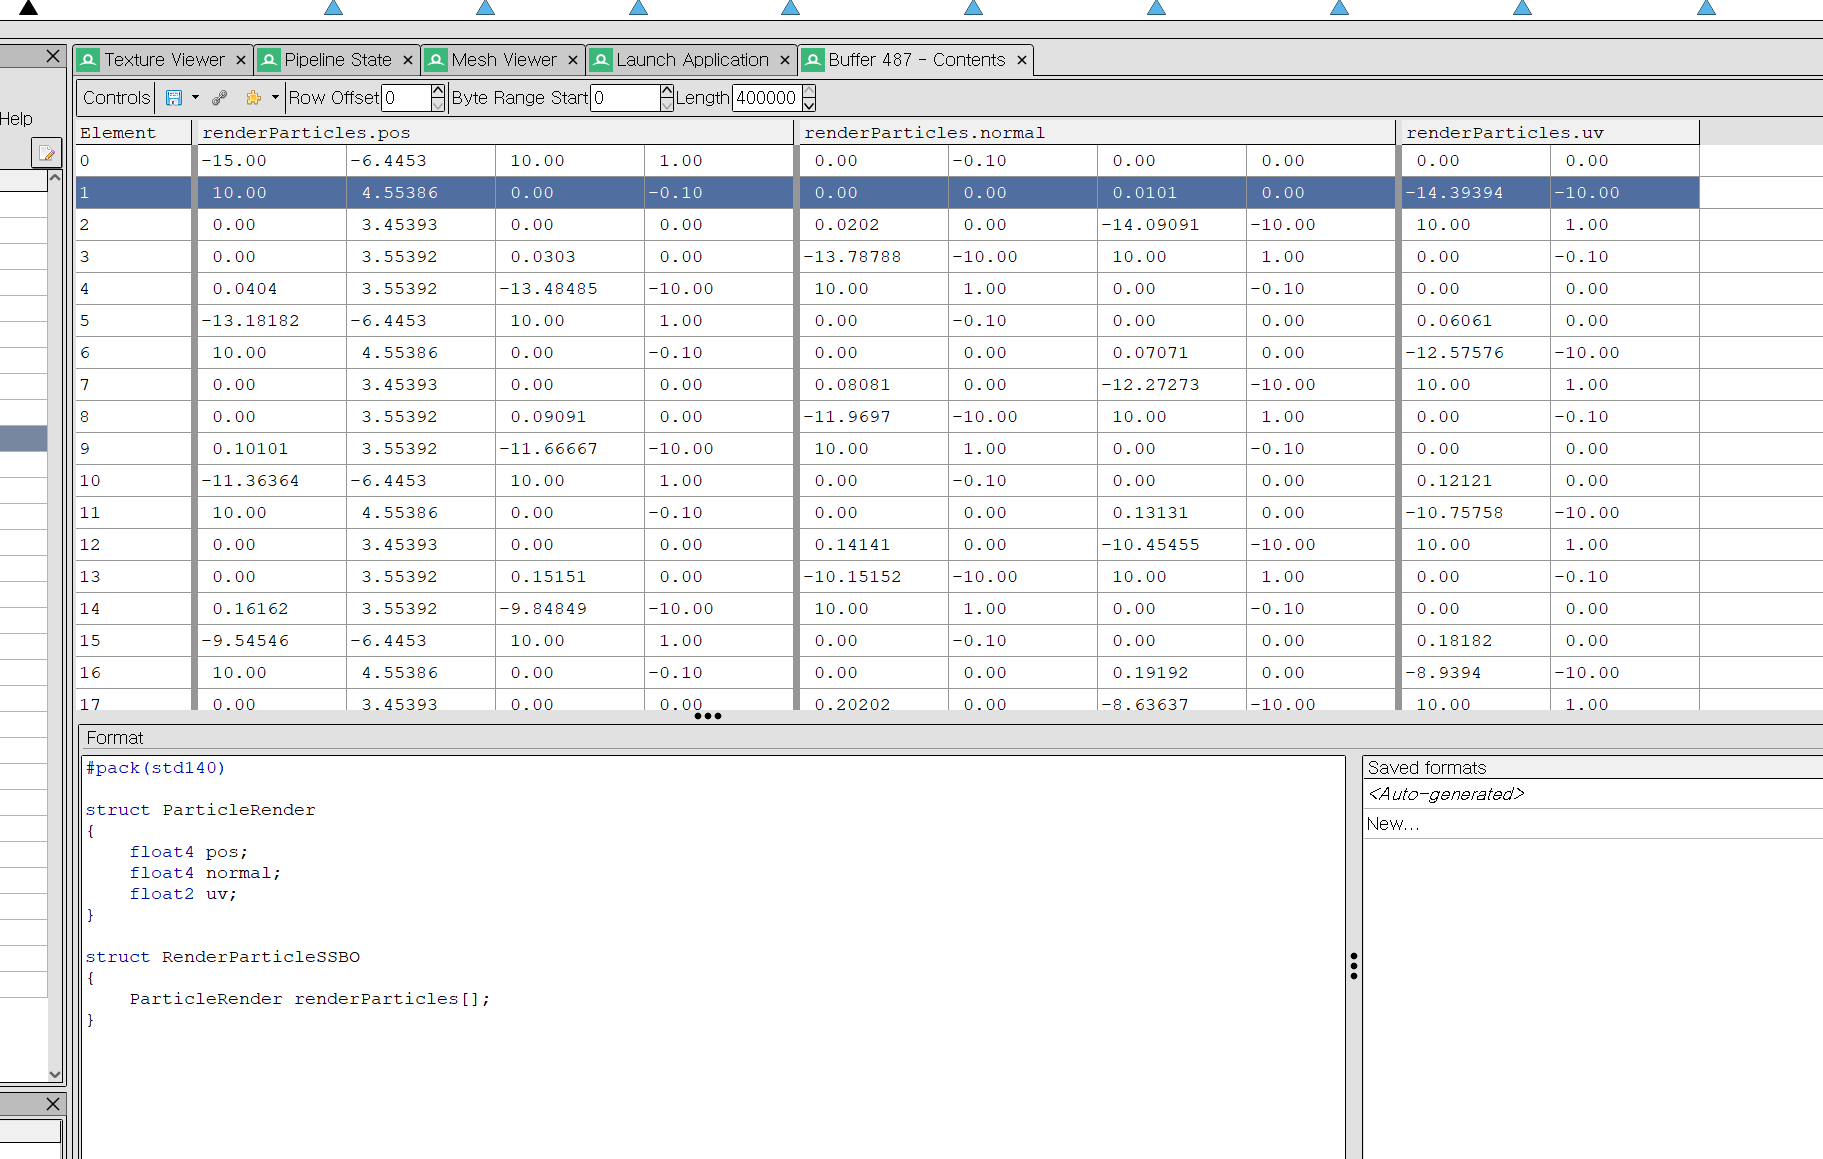Click the star-burst goto resource icon
The height and width of the screenshot is (1159, 1823).
[x=254, y=97]
